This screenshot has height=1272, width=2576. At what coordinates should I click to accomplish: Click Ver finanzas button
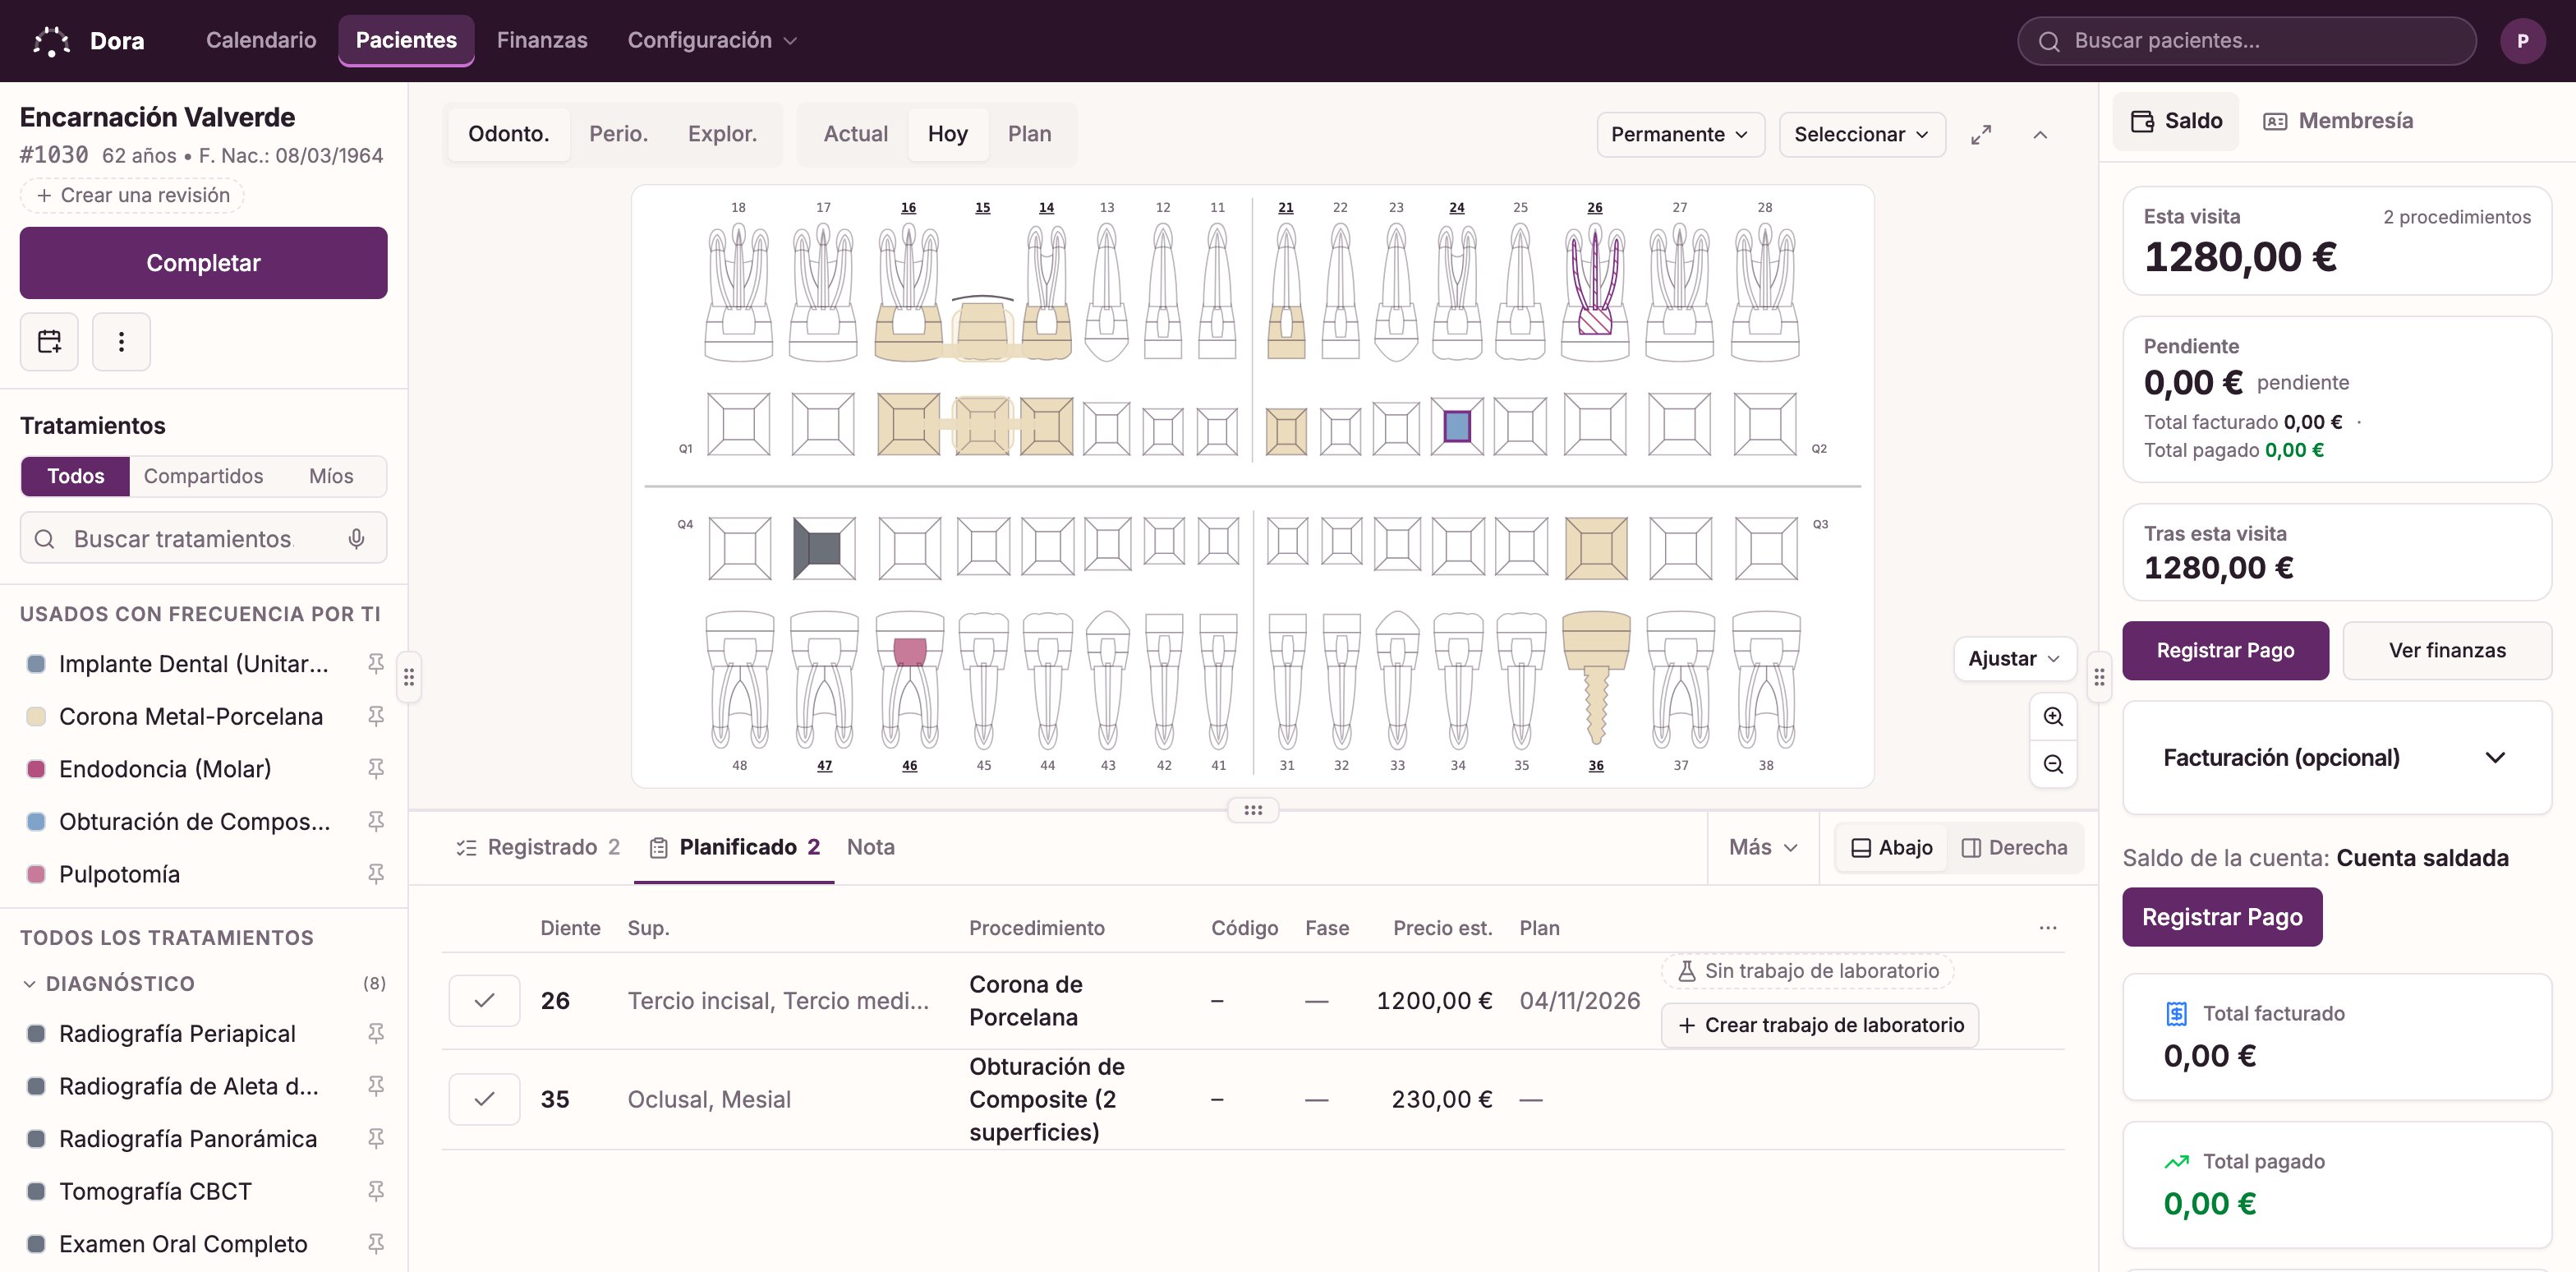(2447, 650)
